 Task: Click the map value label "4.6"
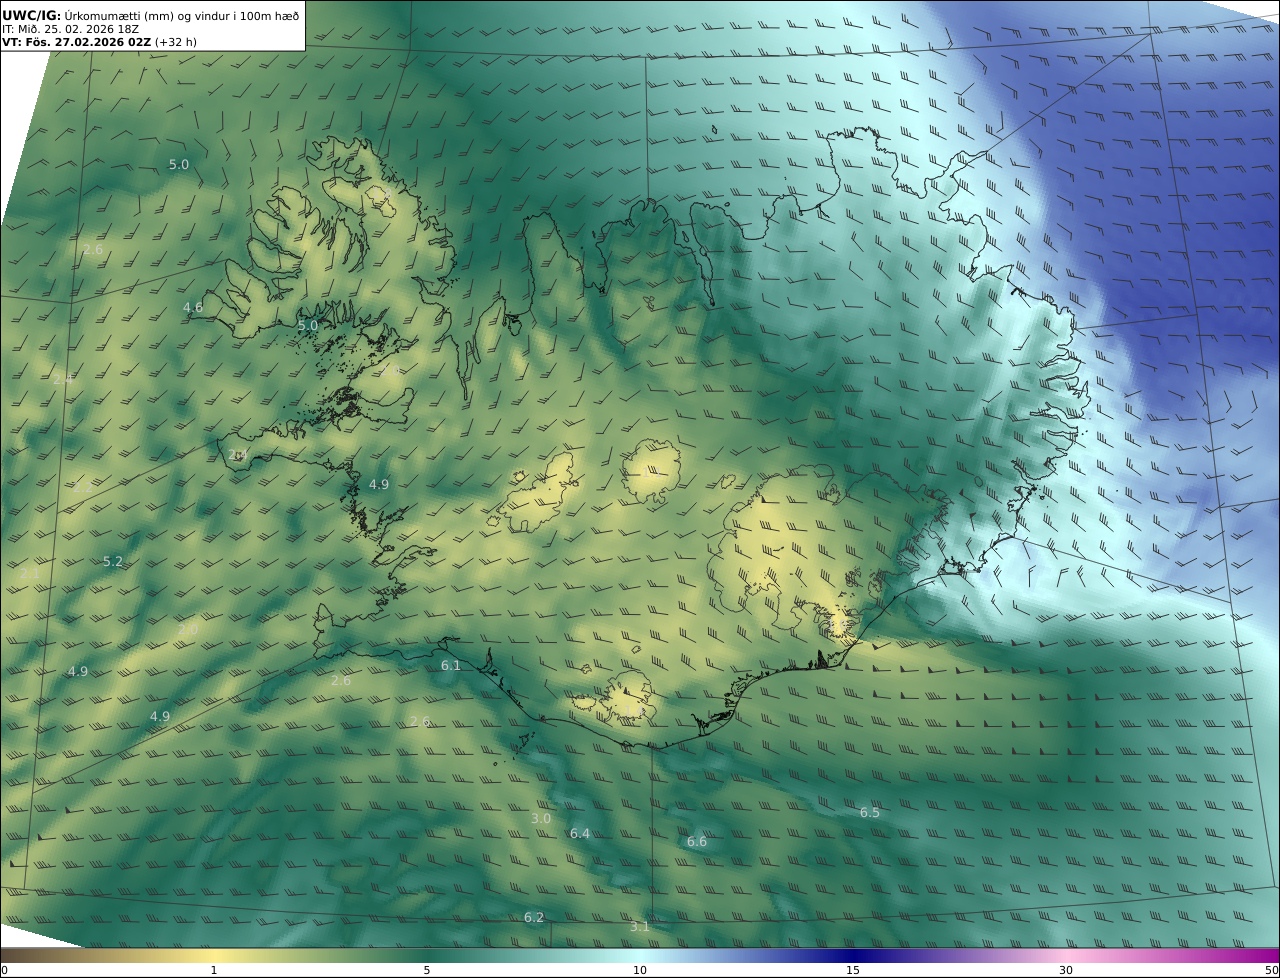point(193,308)
